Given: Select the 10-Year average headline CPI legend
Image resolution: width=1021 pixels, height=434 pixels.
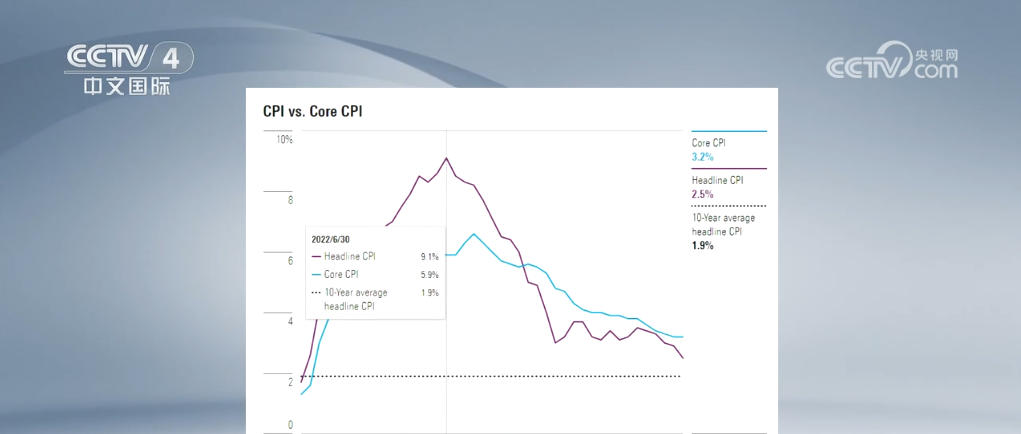Looking at the screenshot, I should coord(729,228).
